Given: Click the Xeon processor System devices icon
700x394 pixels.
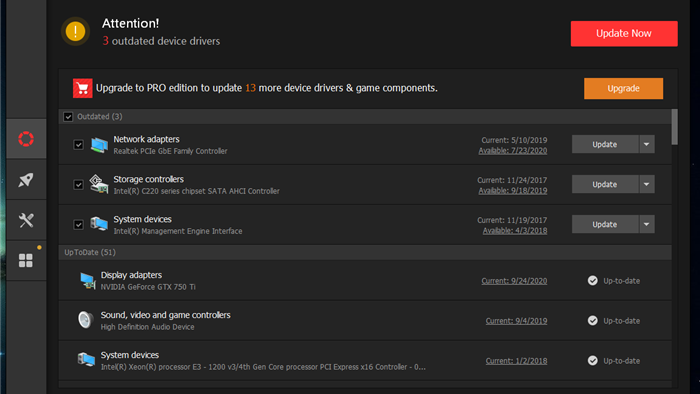Looking at the screenshot, I should [x=86, y=359].
